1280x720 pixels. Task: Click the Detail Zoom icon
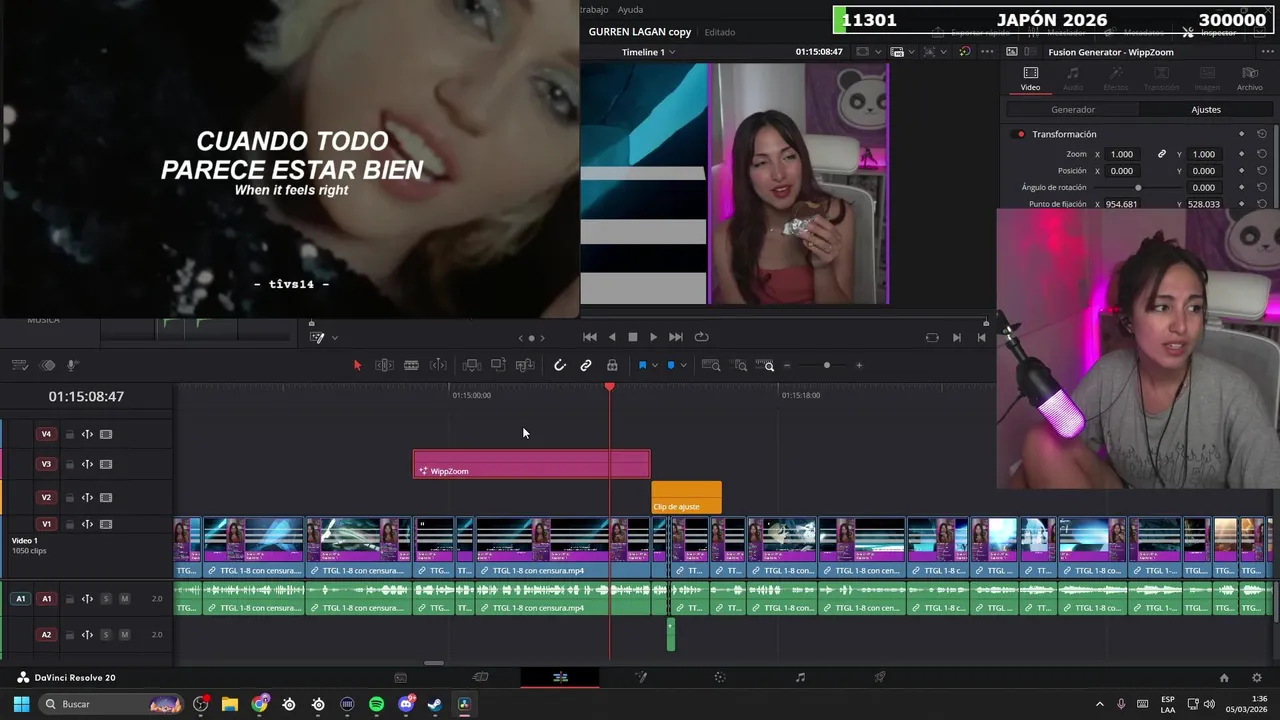pos(741,365)
